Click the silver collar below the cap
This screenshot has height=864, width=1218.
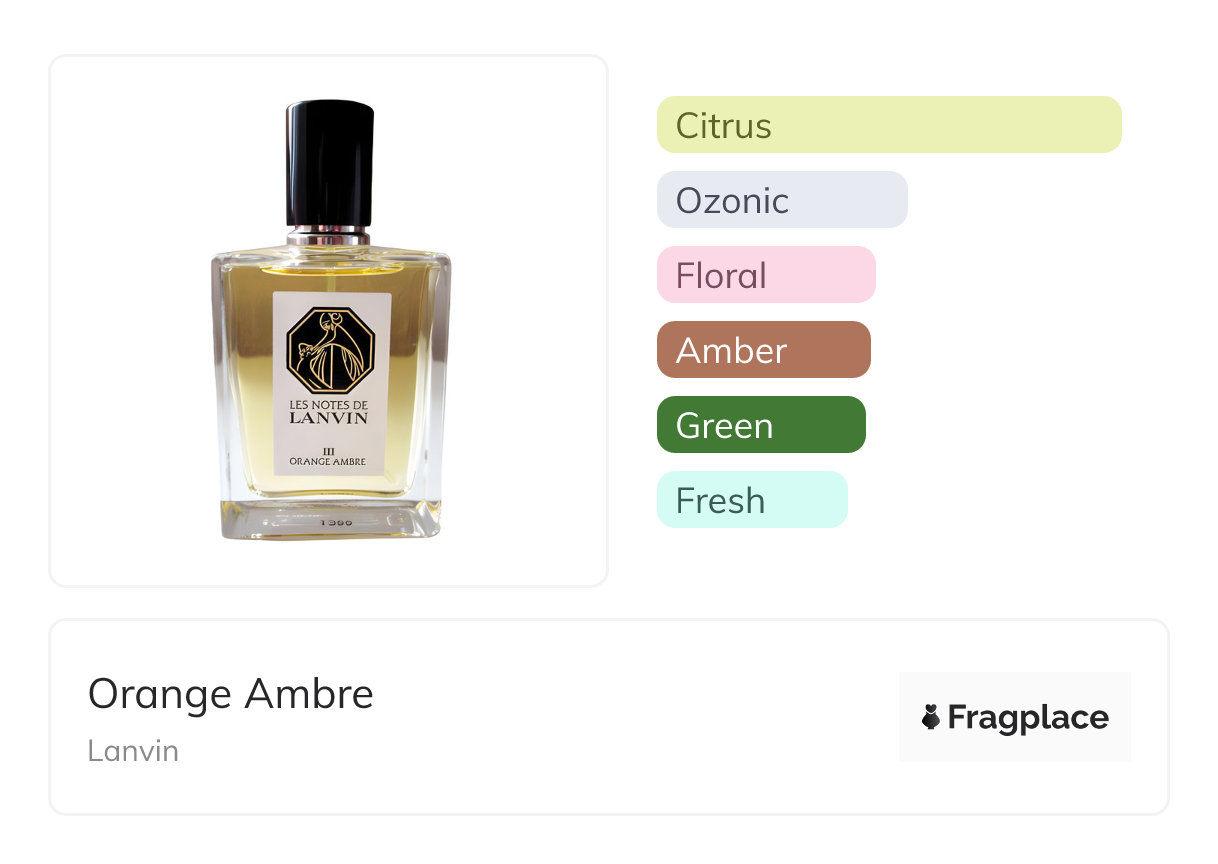329,236
